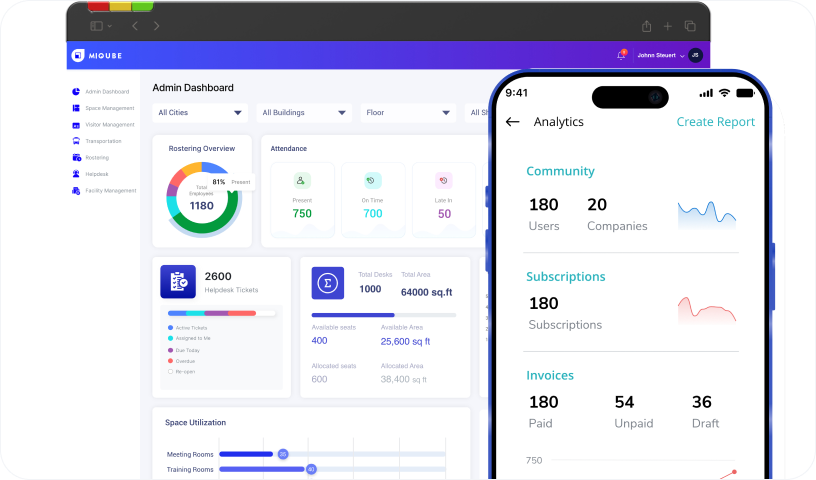The height and width of the screenshot is (480, 816).
Task: Click the Rostering Overview donut chart
Action: click(202, 199)
